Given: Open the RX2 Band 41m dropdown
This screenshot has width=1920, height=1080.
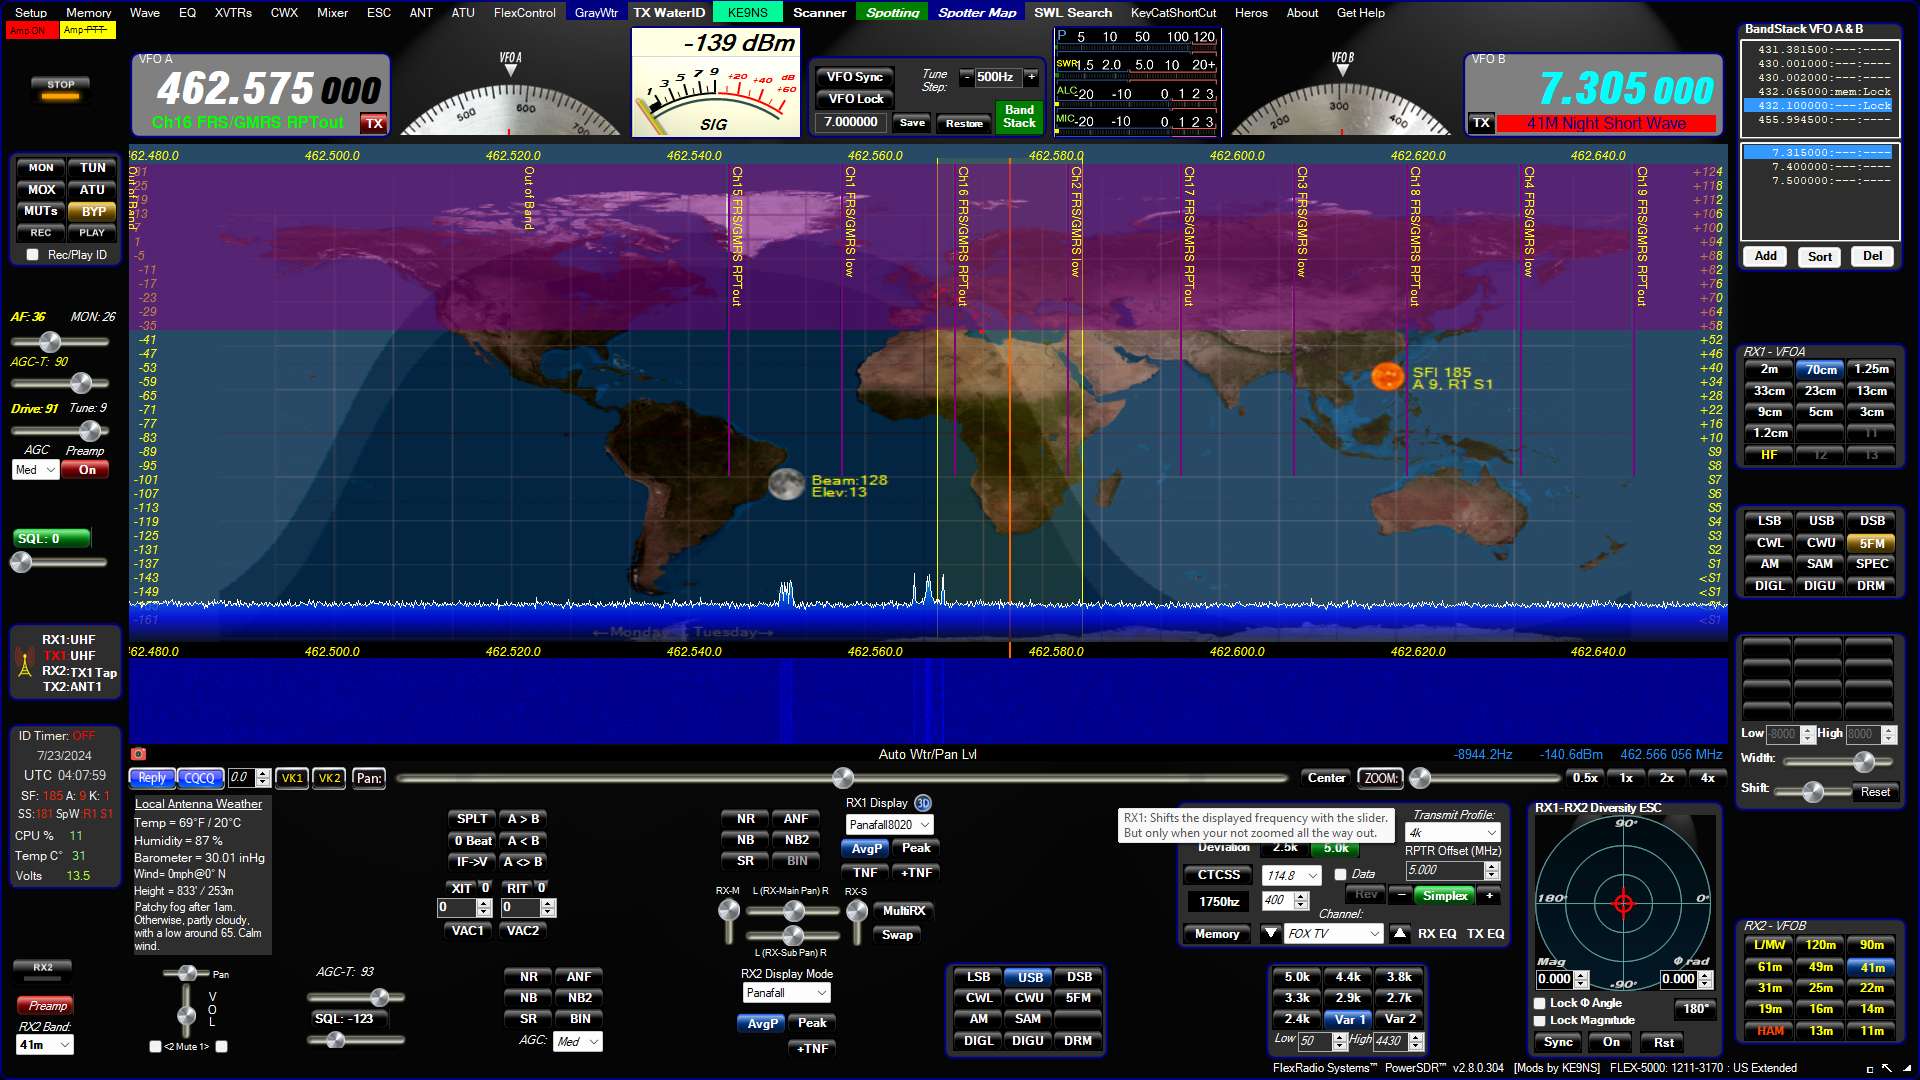Looking at the screenshot, I should (x=45, y=1045).
